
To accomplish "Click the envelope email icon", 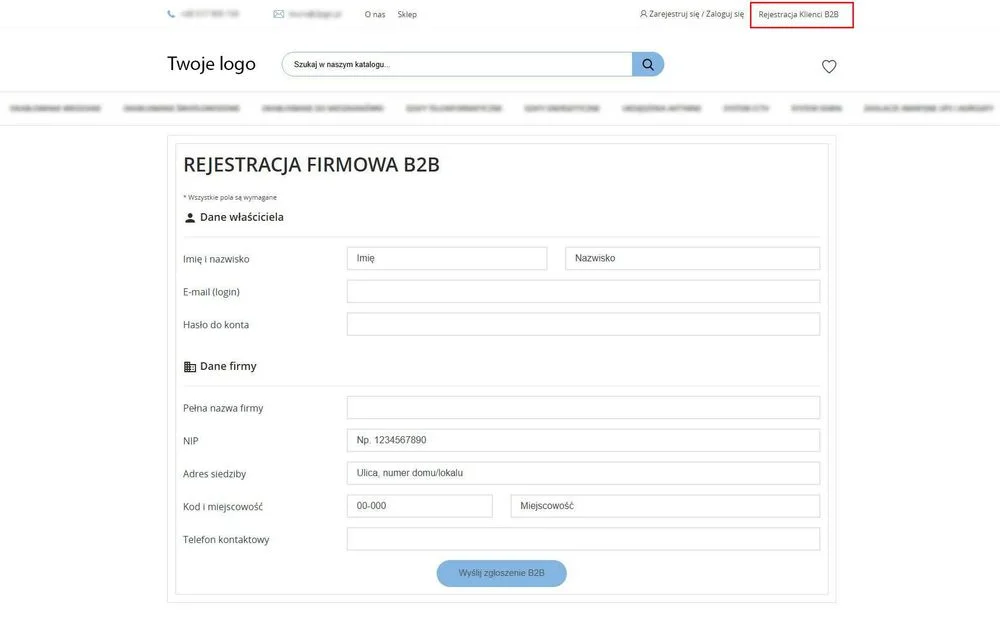I will (x=279, y=14).
